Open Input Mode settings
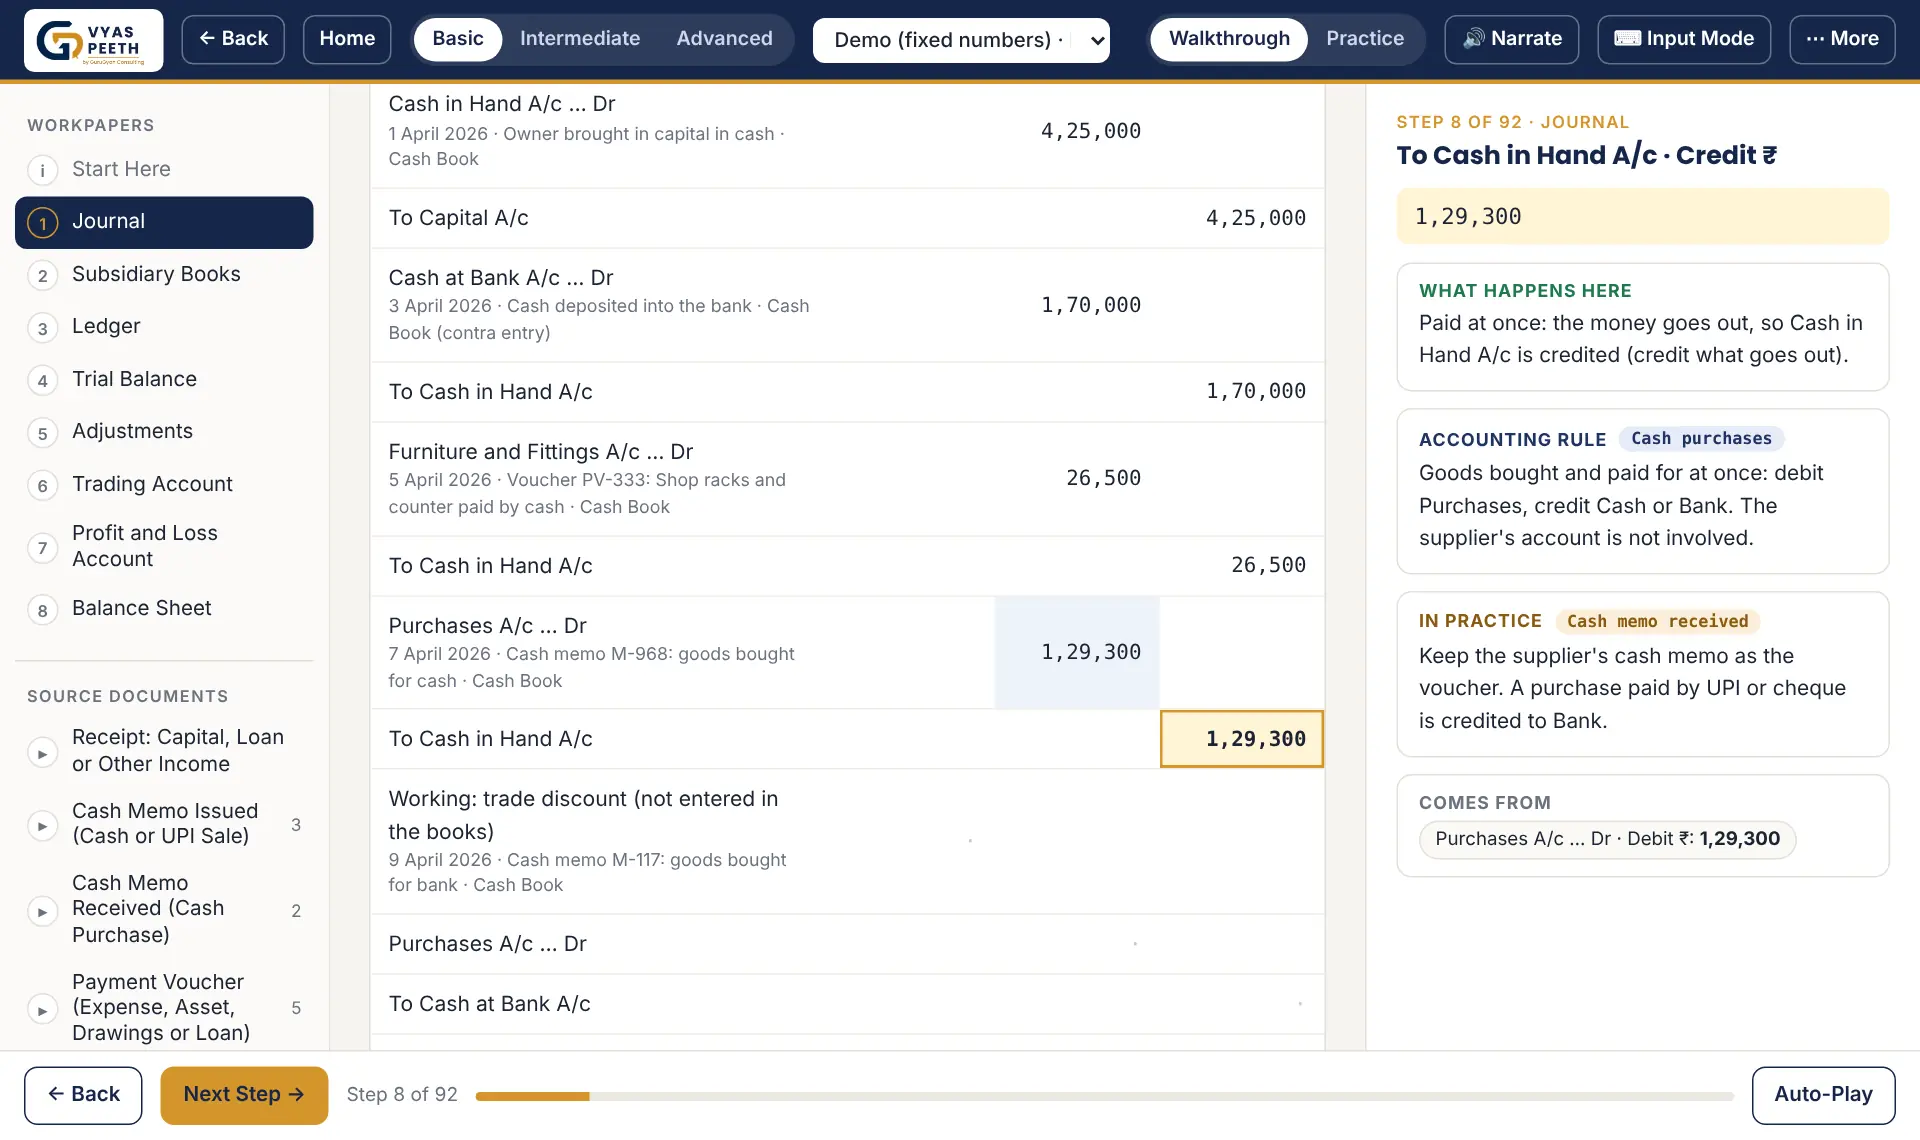The height and width of the screenshot is (1140, 1920). click(x=1684, y=39)
